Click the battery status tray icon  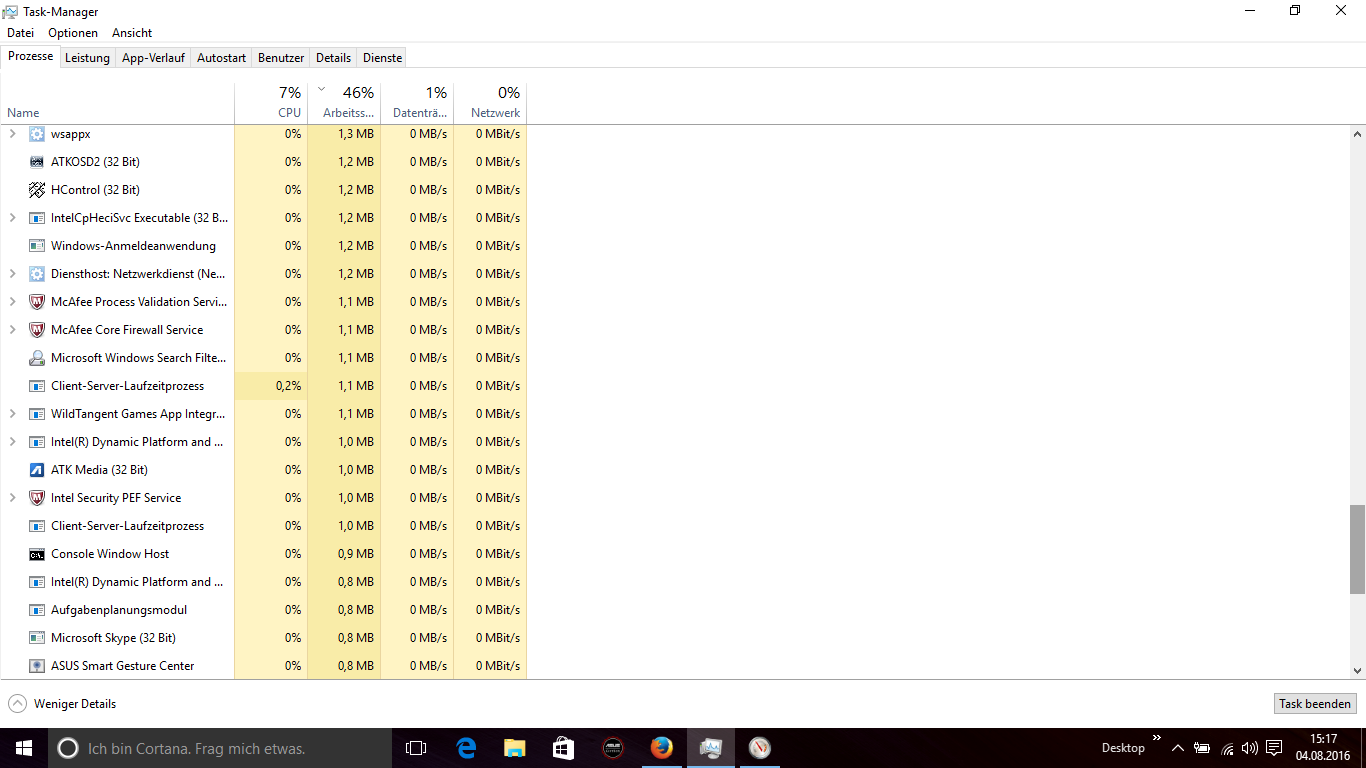click(x=1202, y=748)
